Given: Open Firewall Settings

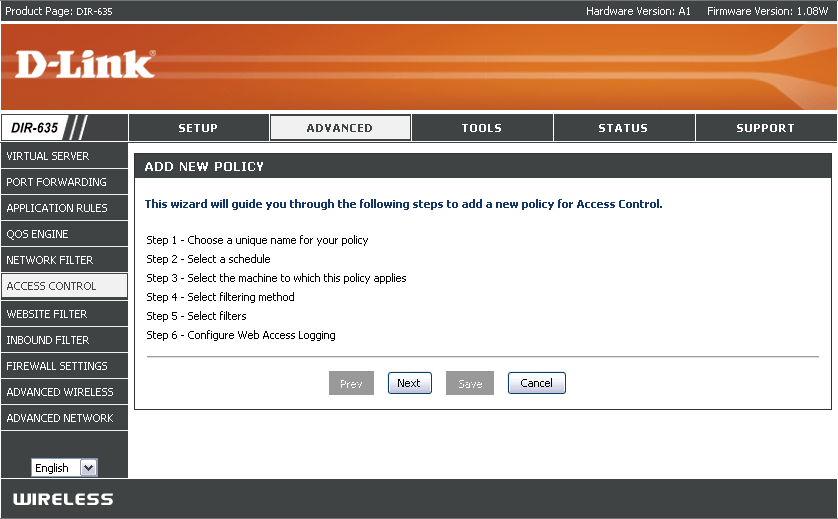Looking at the screenshot, I should pos(64,366).
